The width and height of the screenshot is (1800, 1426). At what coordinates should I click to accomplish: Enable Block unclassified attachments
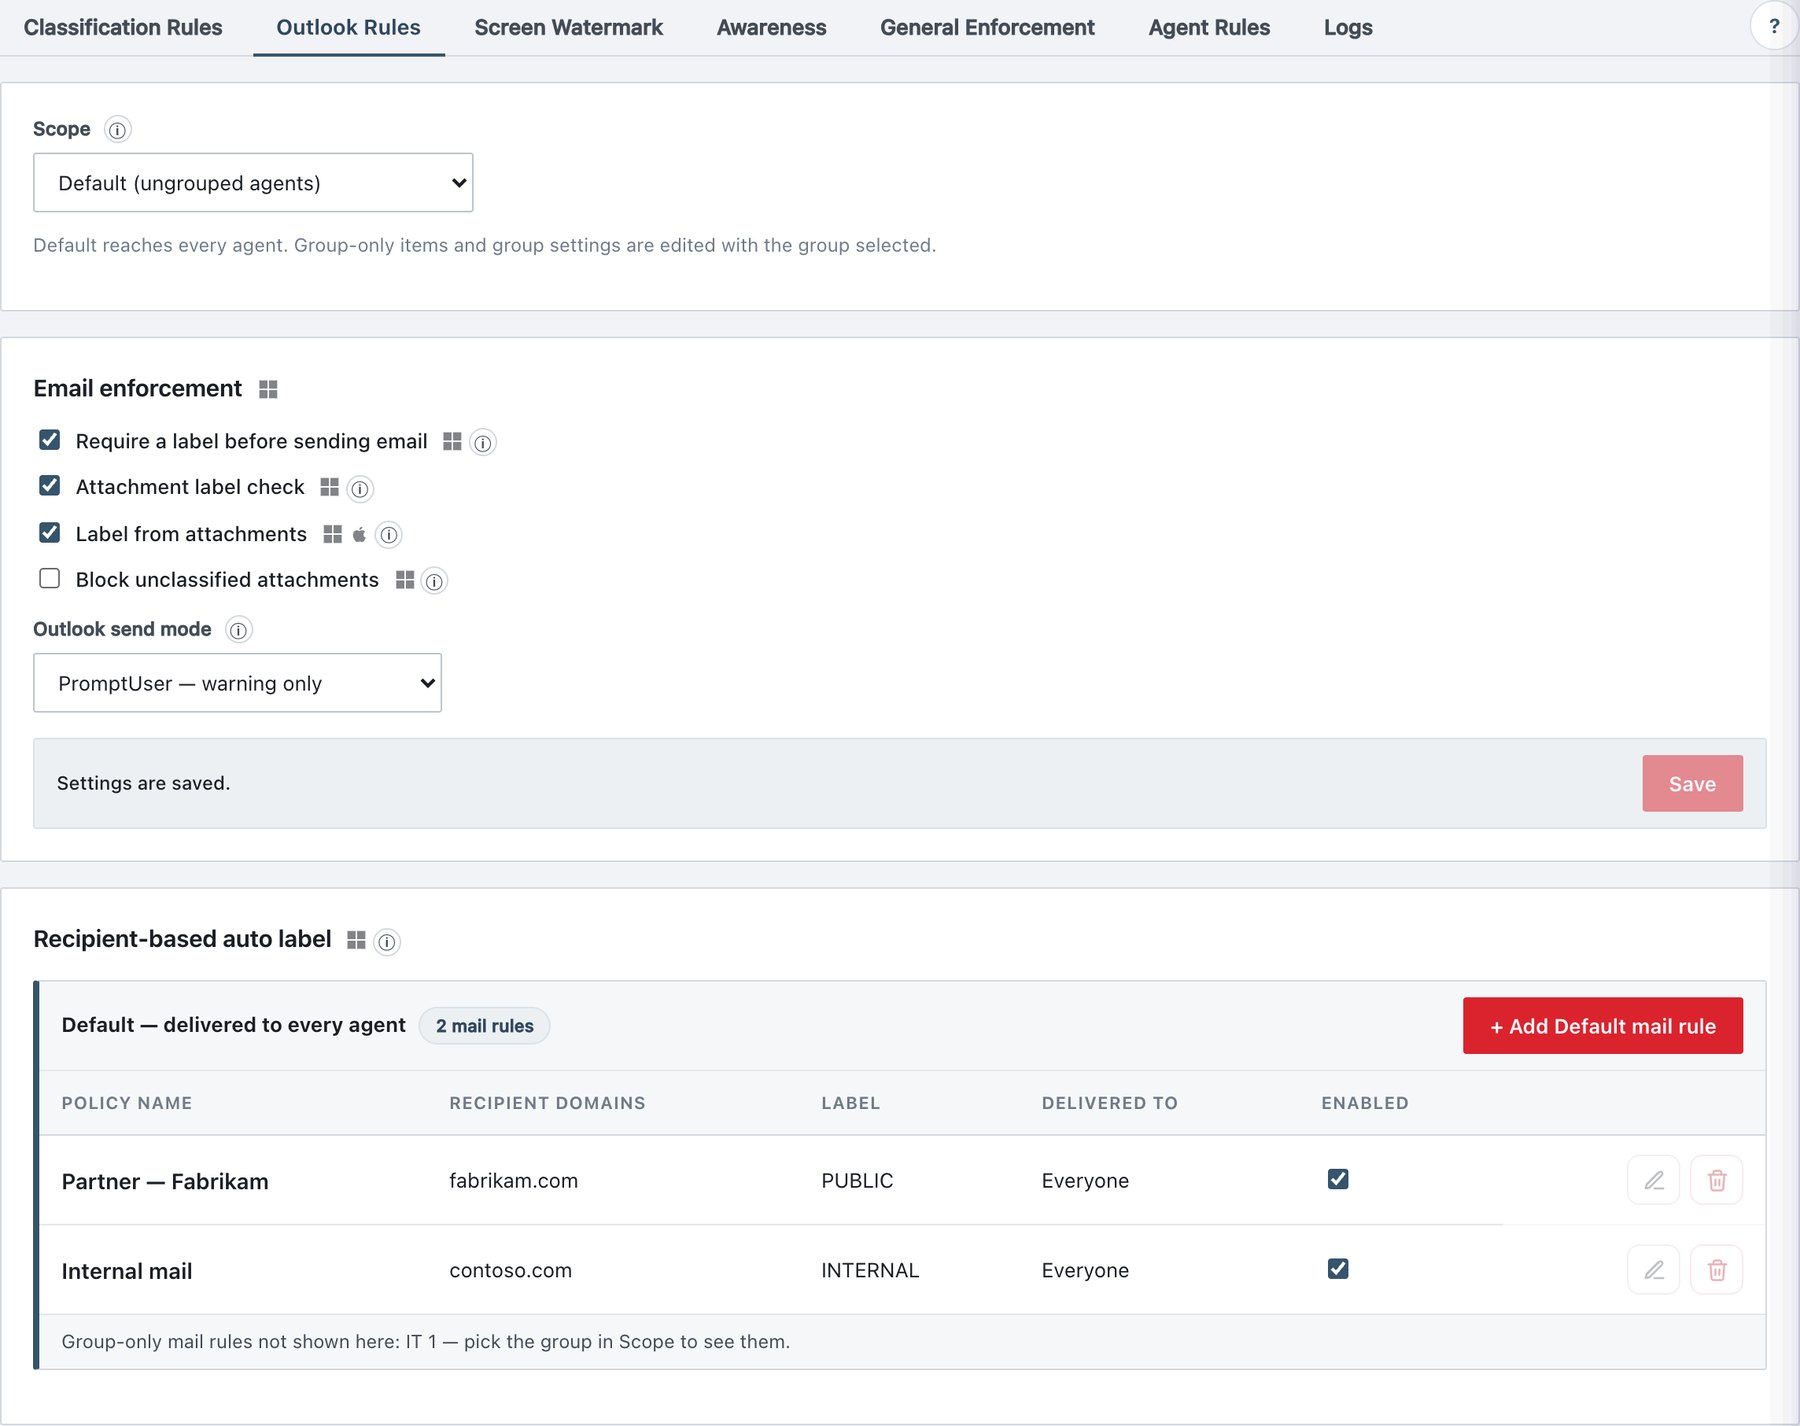pos(49,579)
